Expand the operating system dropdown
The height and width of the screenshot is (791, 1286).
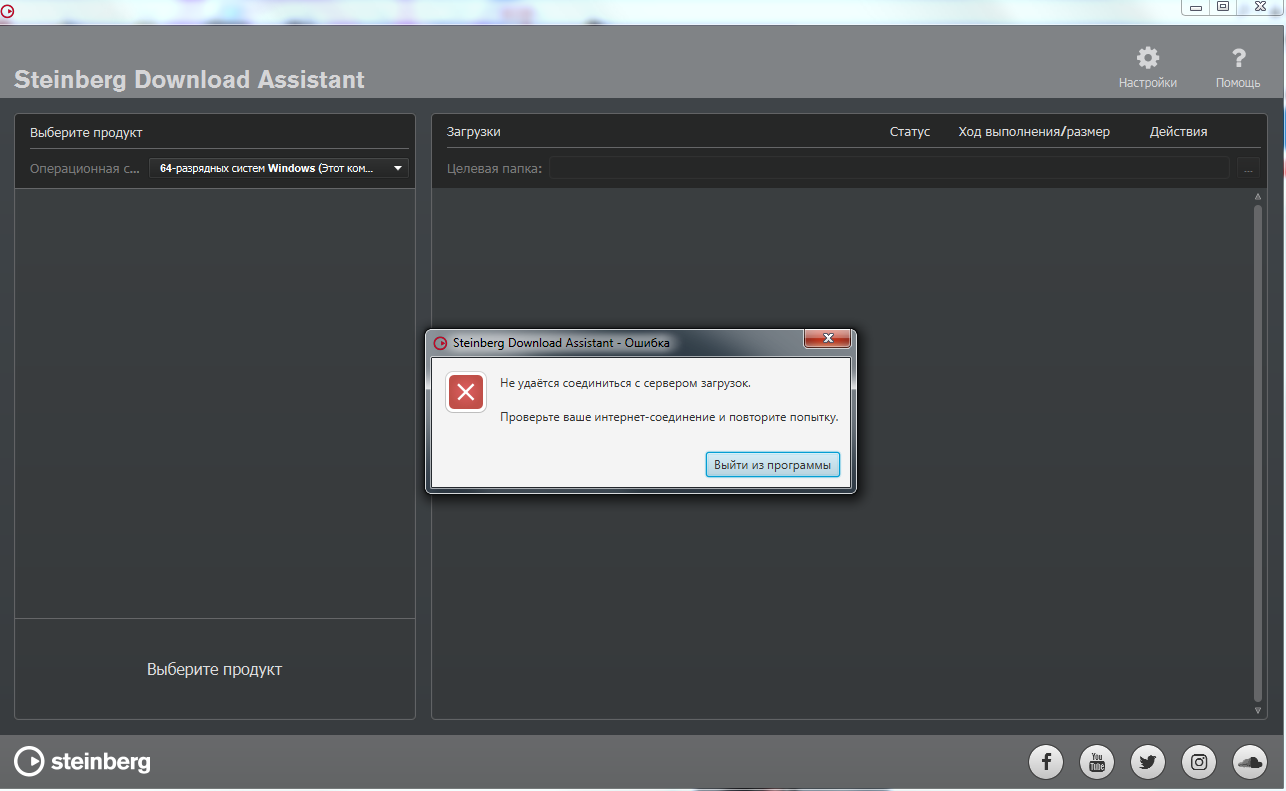pos(279,168)
